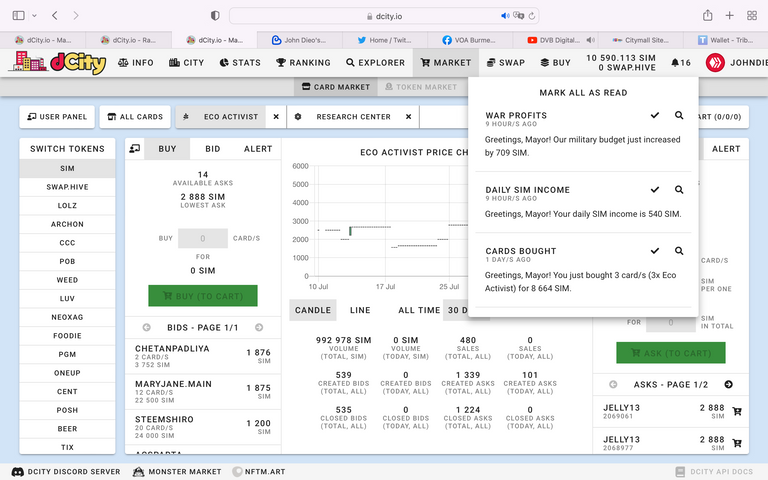Screen dimensions: 768x480
Task: Click the dcity.io address bar
Action: (x=384, y=16)
